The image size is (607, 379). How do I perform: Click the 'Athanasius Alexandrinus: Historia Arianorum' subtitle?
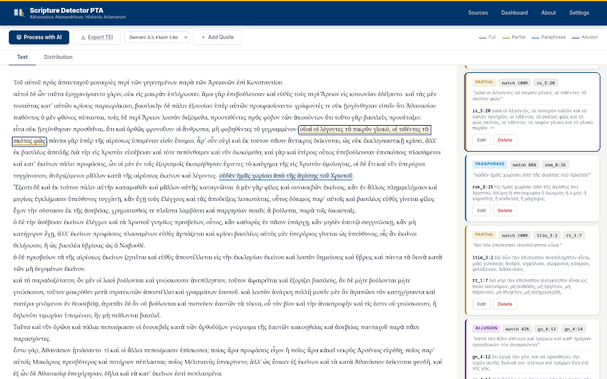click(77, 17)
